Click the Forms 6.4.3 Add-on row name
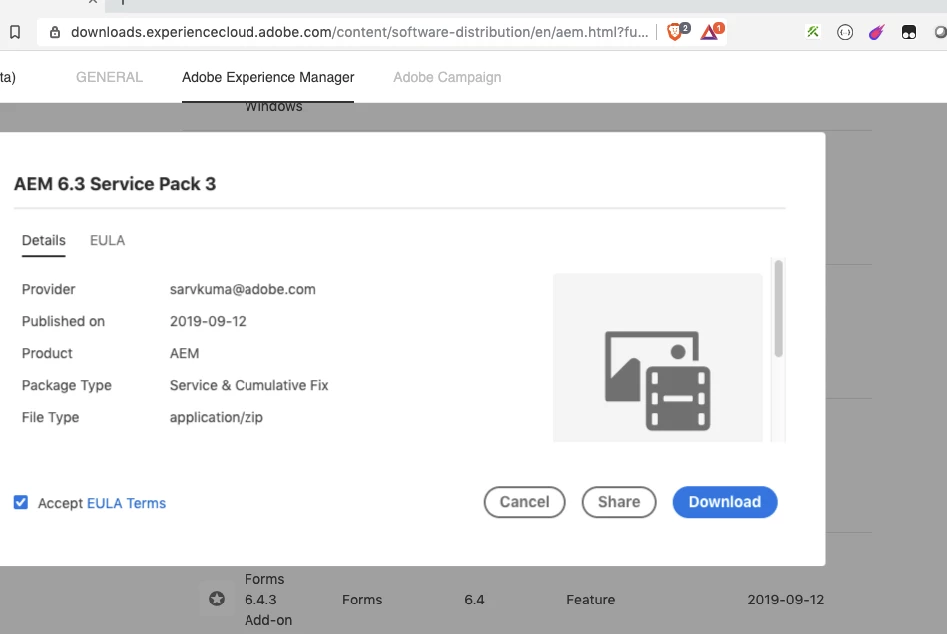The height and width of the screenshot is (634, 947). click(x=268, y=599)
